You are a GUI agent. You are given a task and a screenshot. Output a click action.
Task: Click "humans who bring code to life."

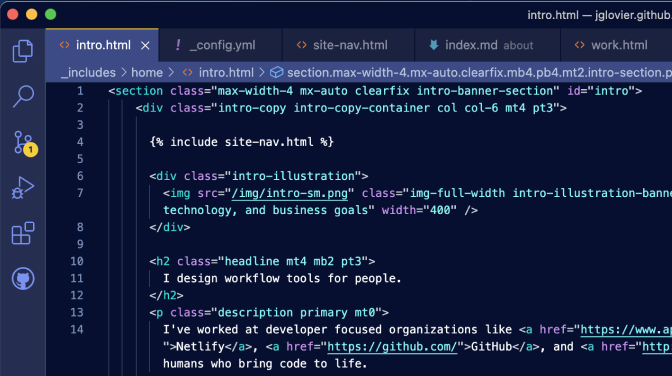265,364
